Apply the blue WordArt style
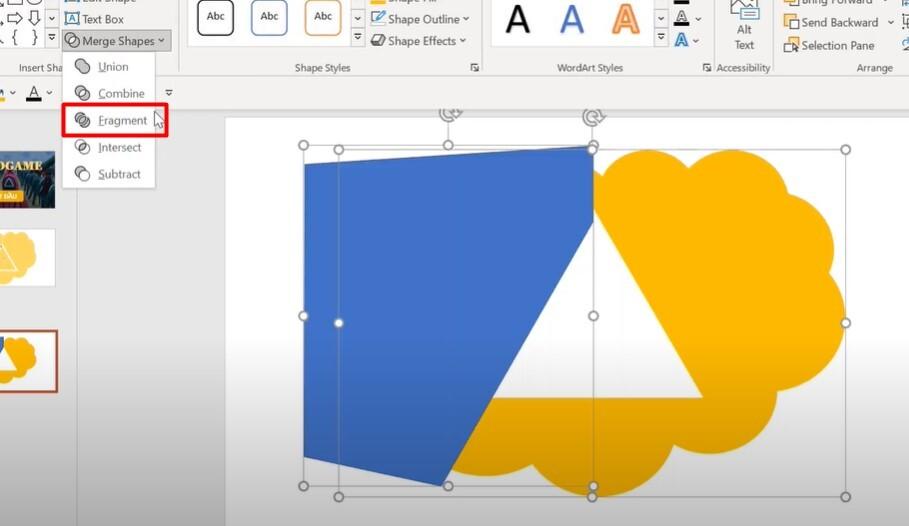909x526 pixels. tap(572, 19)
